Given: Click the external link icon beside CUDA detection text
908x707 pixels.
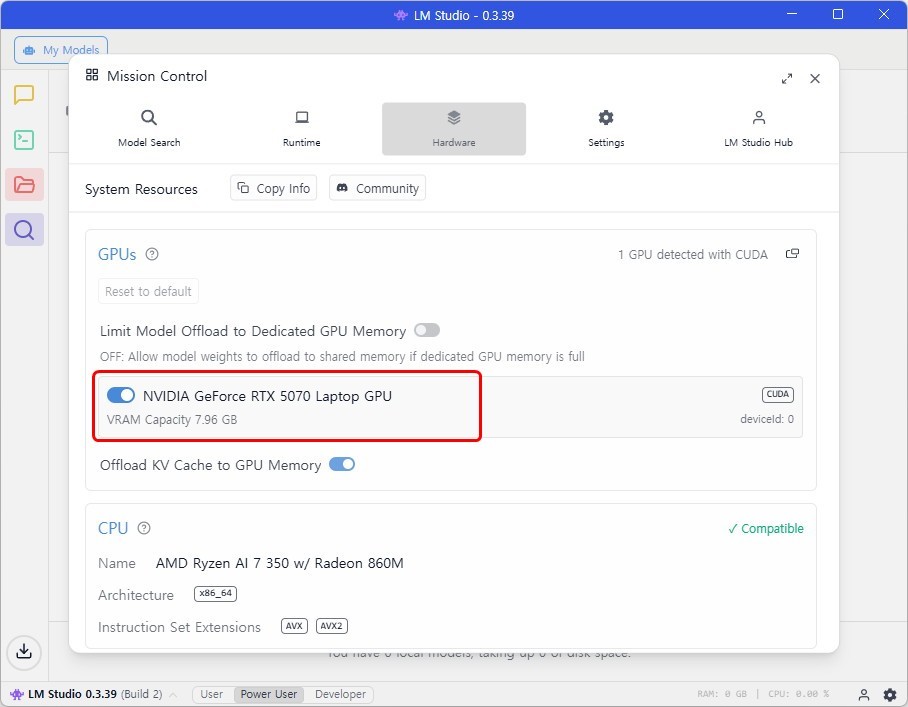Looking at the screenshot, I should [792, 254].
